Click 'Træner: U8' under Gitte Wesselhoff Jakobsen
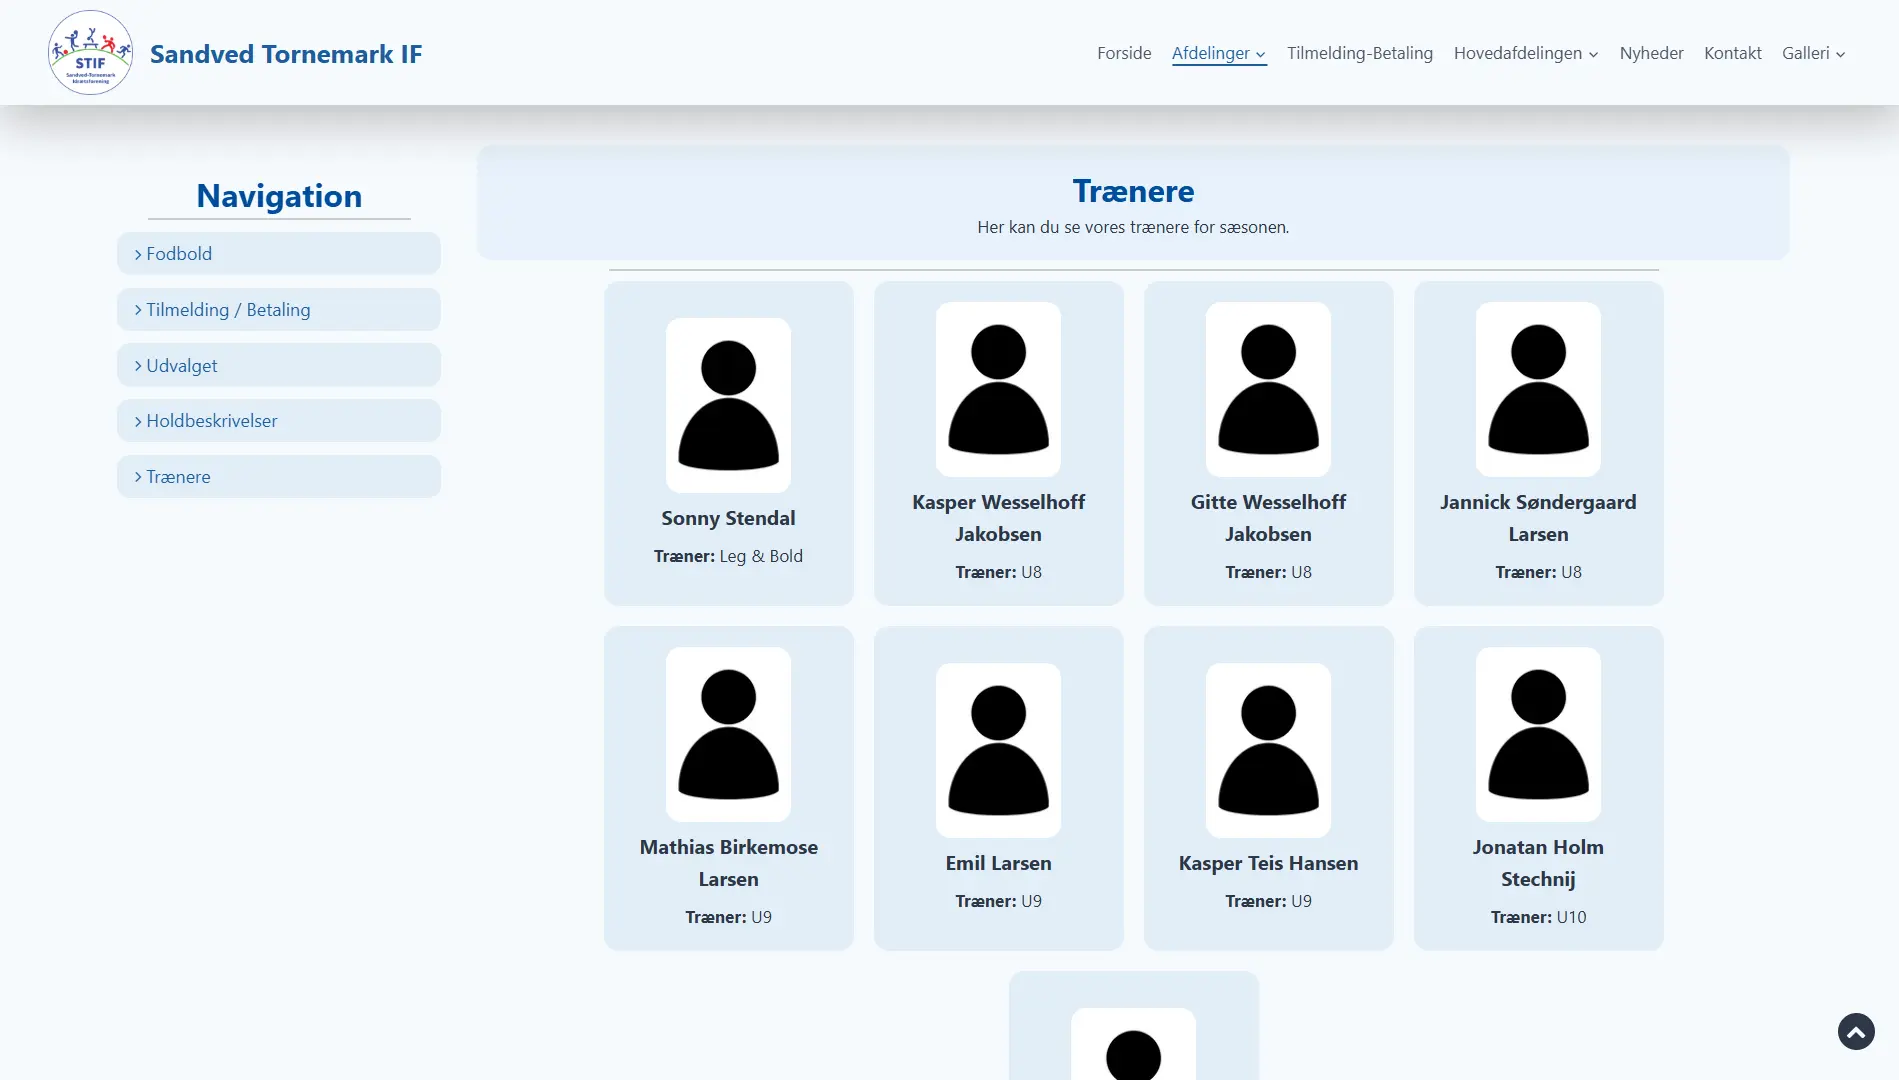The height and width of the screenshot is (1080, 1899). coord(1268,572)
